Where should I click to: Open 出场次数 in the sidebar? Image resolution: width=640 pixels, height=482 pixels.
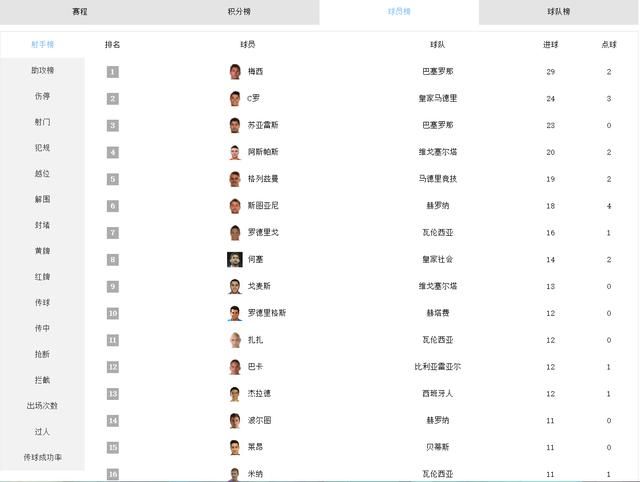[x=42, y=406]
